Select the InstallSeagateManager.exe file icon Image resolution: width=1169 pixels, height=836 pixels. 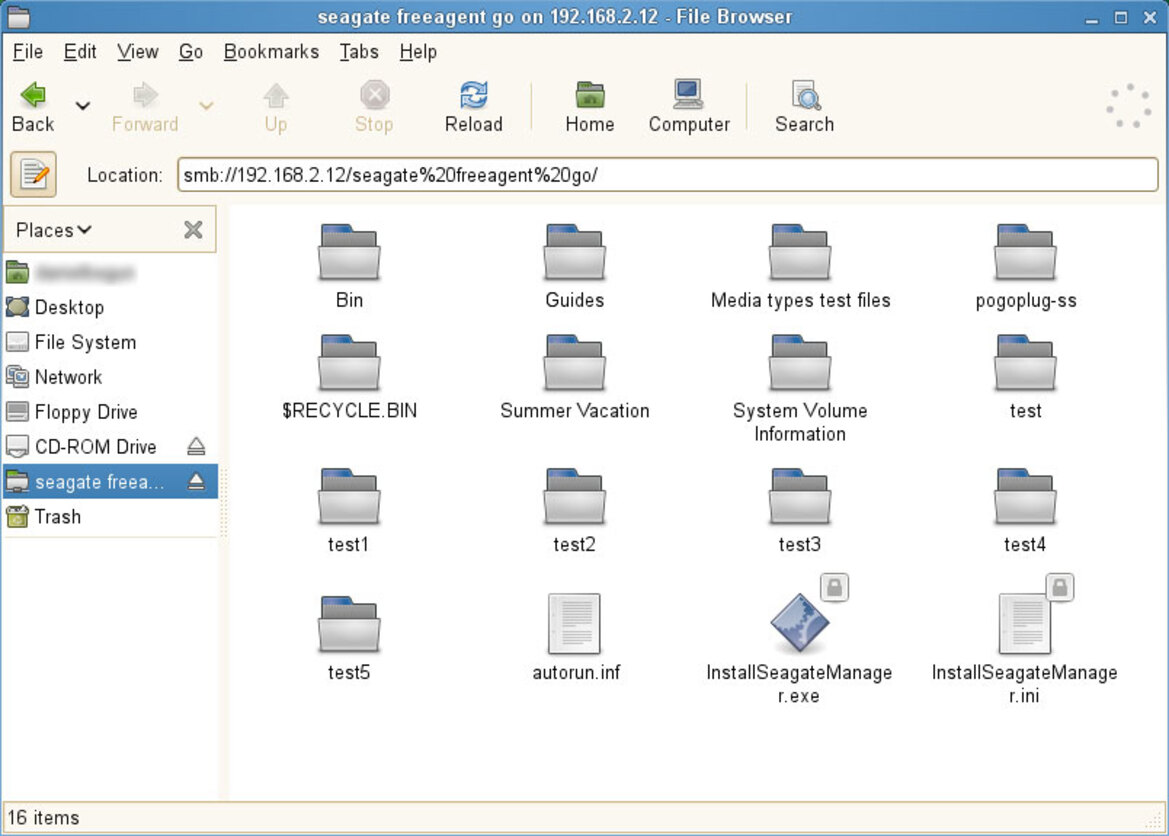click(x=800, y=623)
